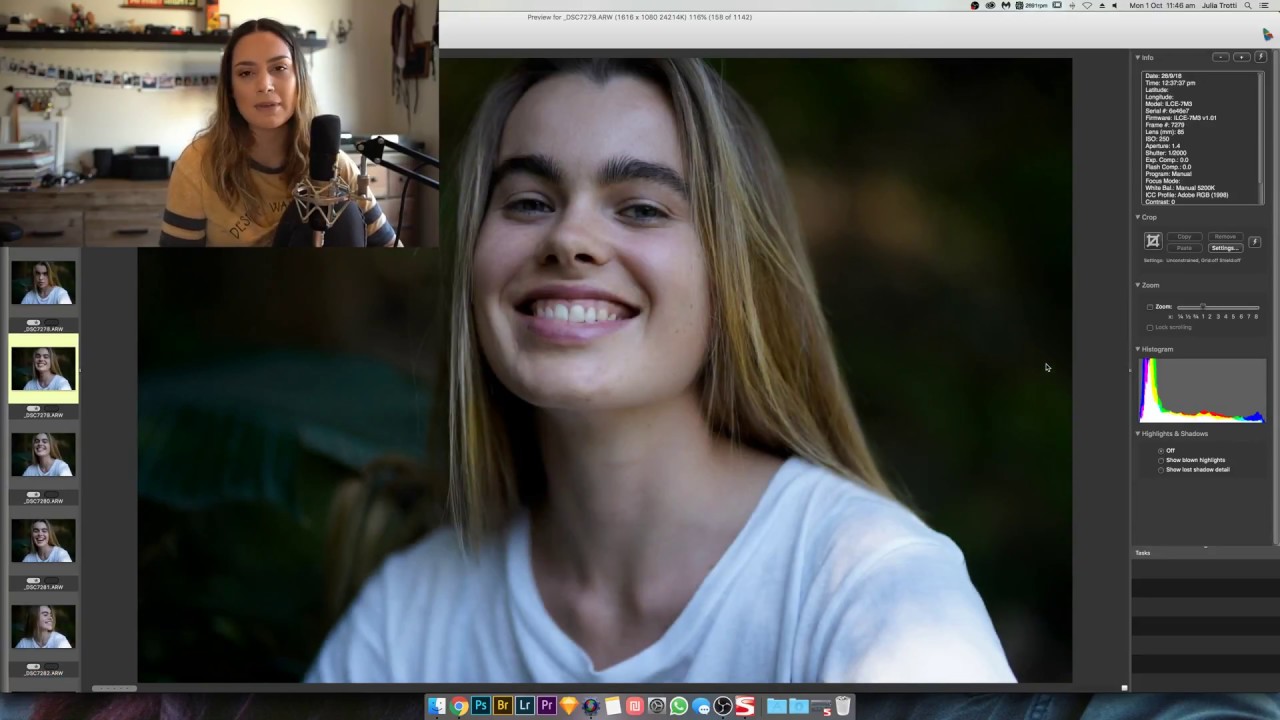Click the Julia Trotti user menu
The height and width of the screenshot is (720, 1280).
(1217, 5)
